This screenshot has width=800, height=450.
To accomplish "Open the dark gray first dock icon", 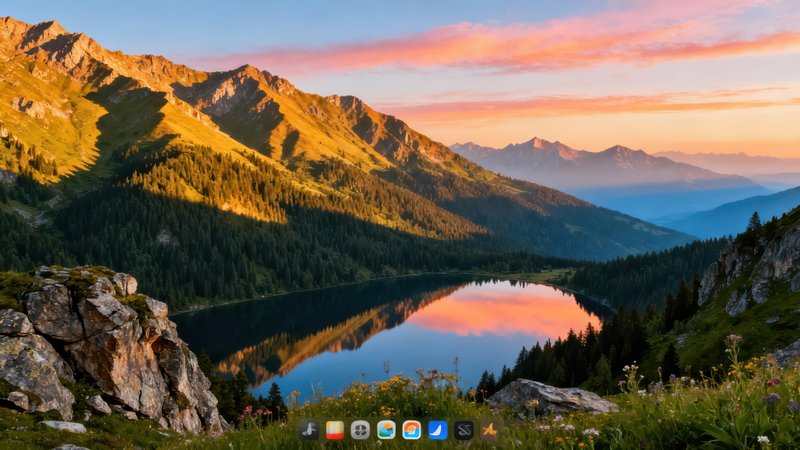I will [x=309, y=430].
